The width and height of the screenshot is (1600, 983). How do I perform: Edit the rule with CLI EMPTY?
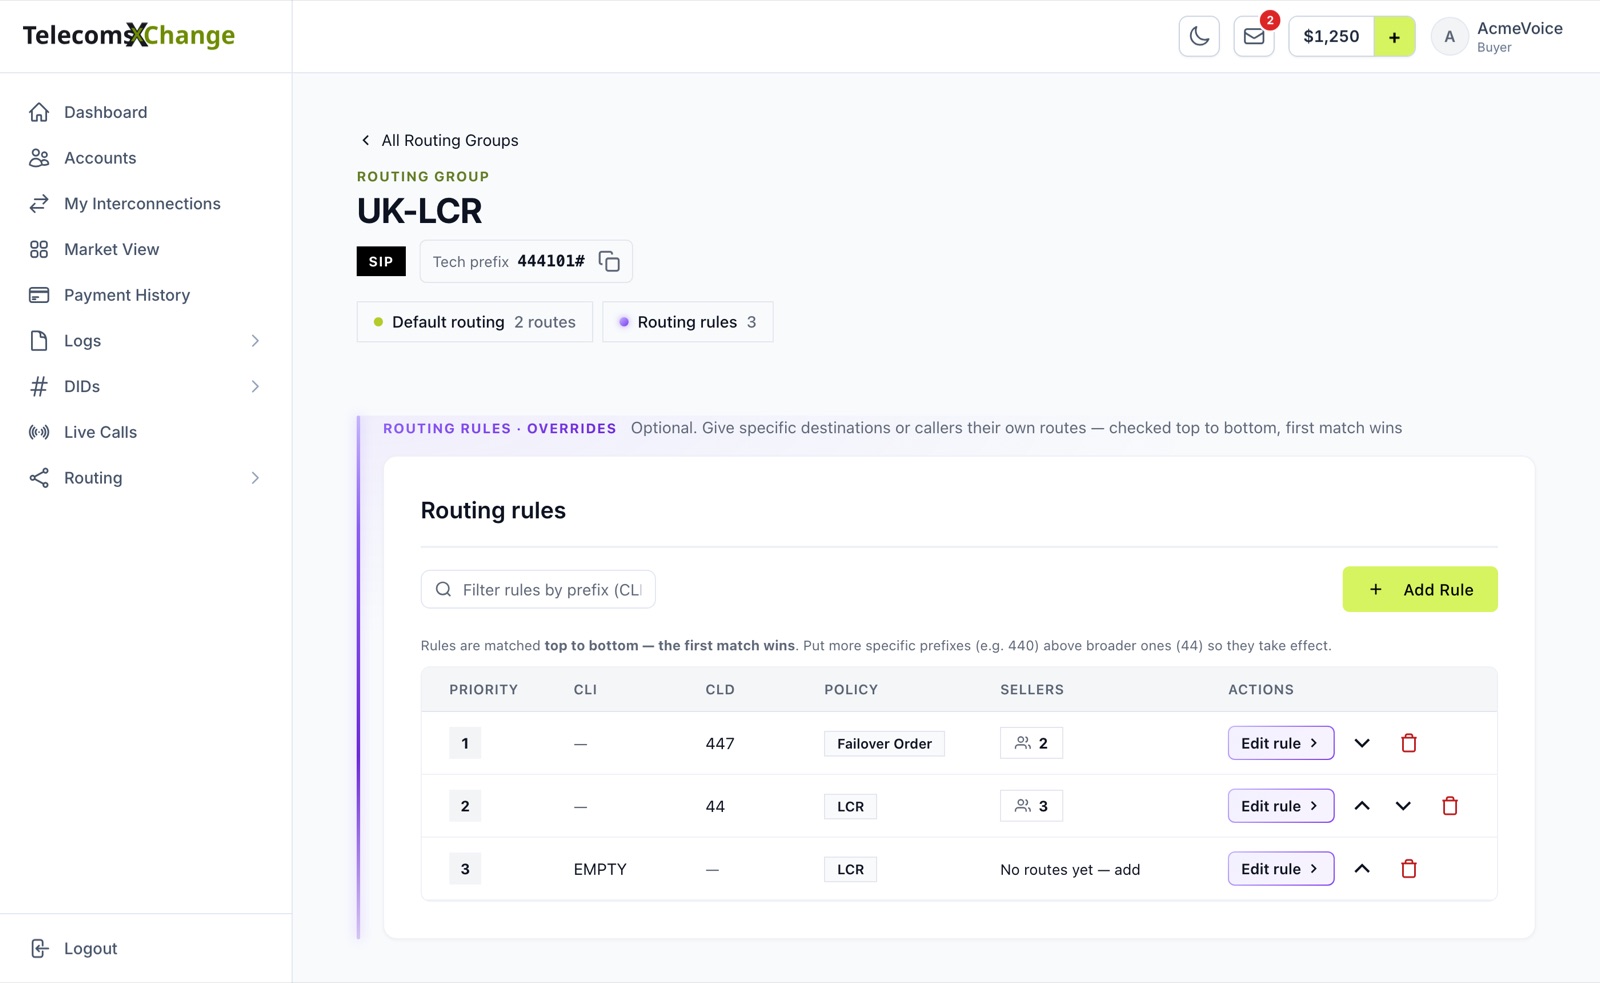click(x=1281, y=869)
